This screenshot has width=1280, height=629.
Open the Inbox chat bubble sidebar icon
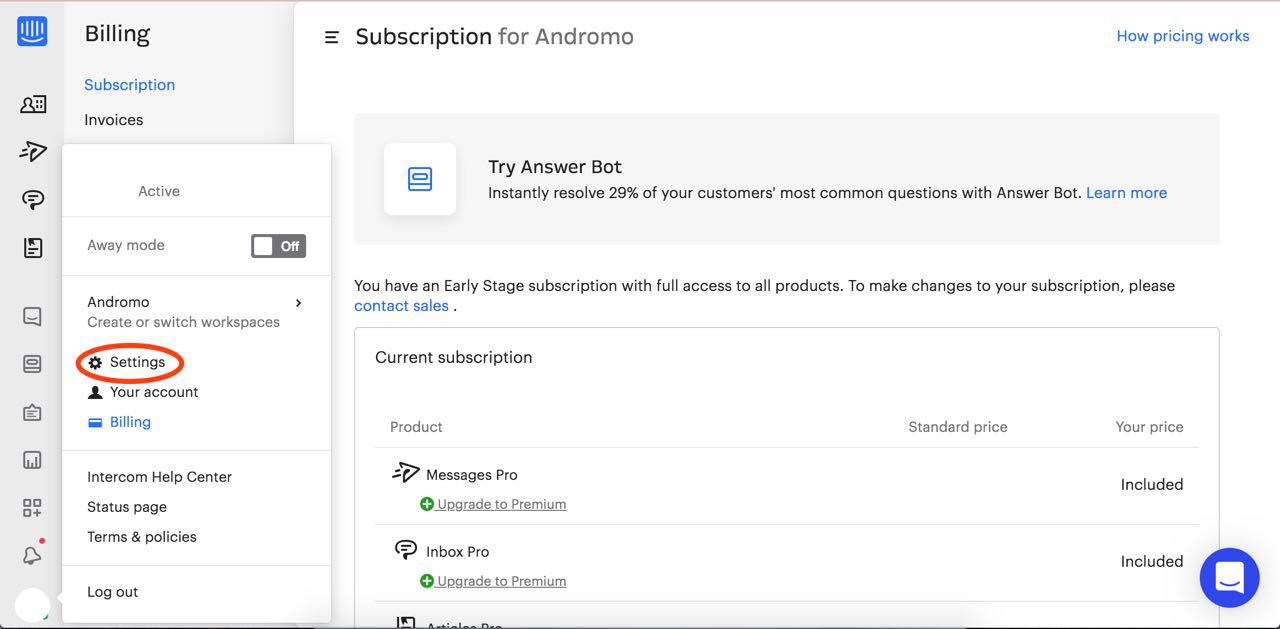point(33,200)
